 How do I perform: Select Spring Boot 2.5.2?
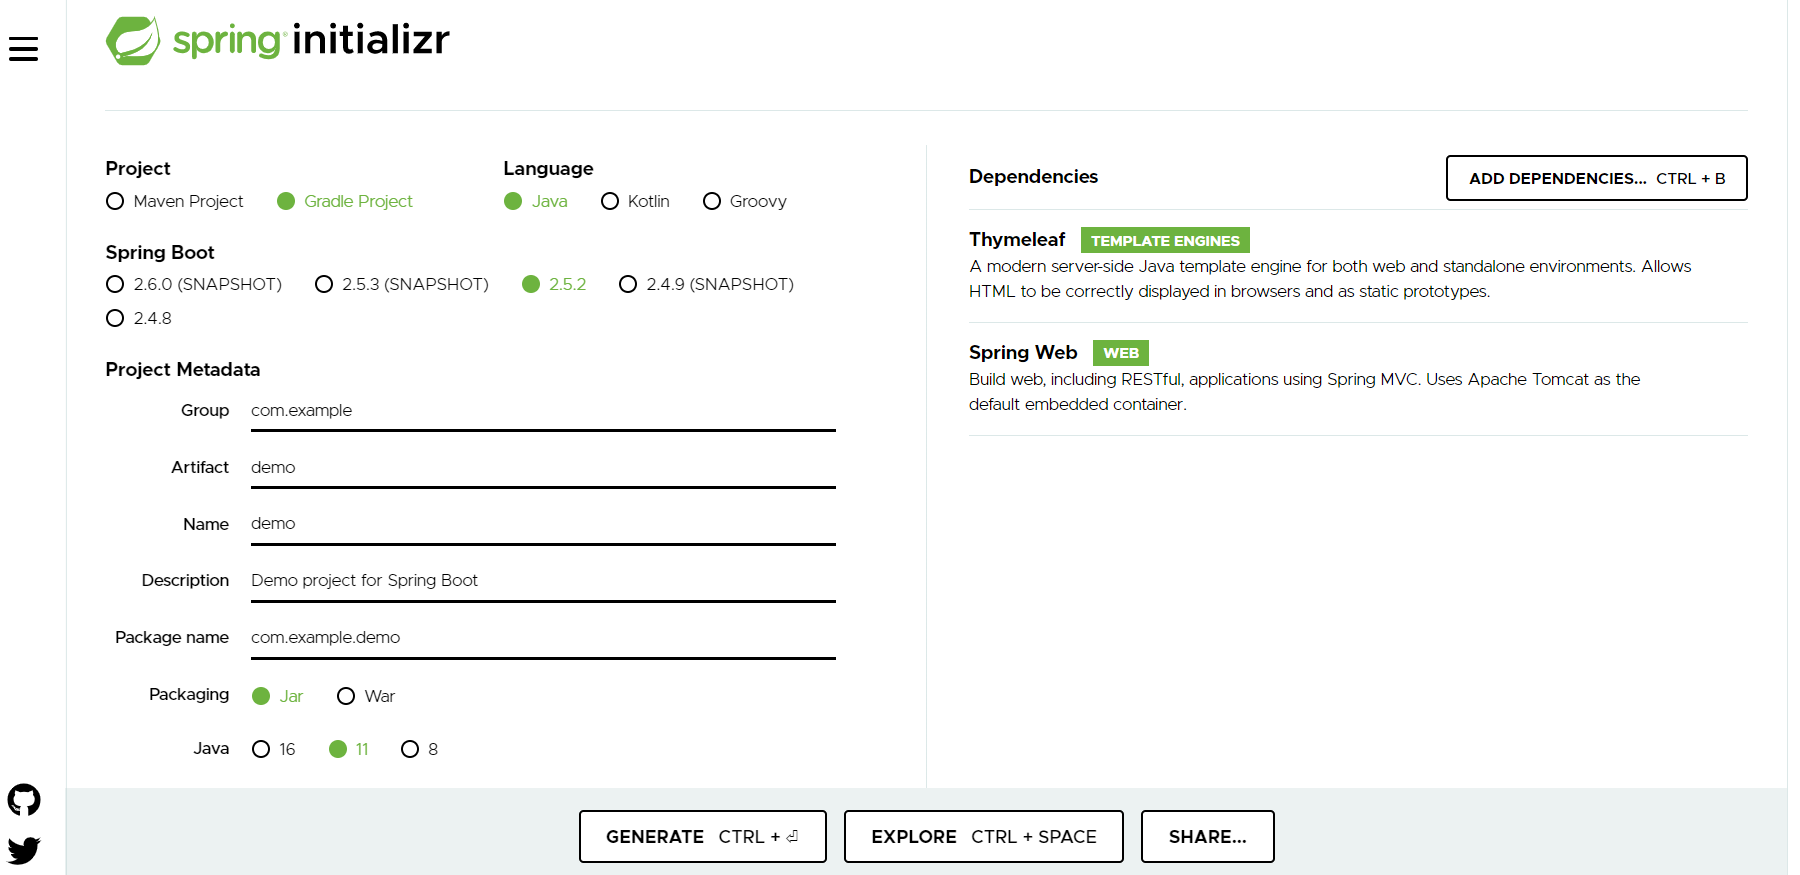554,284
